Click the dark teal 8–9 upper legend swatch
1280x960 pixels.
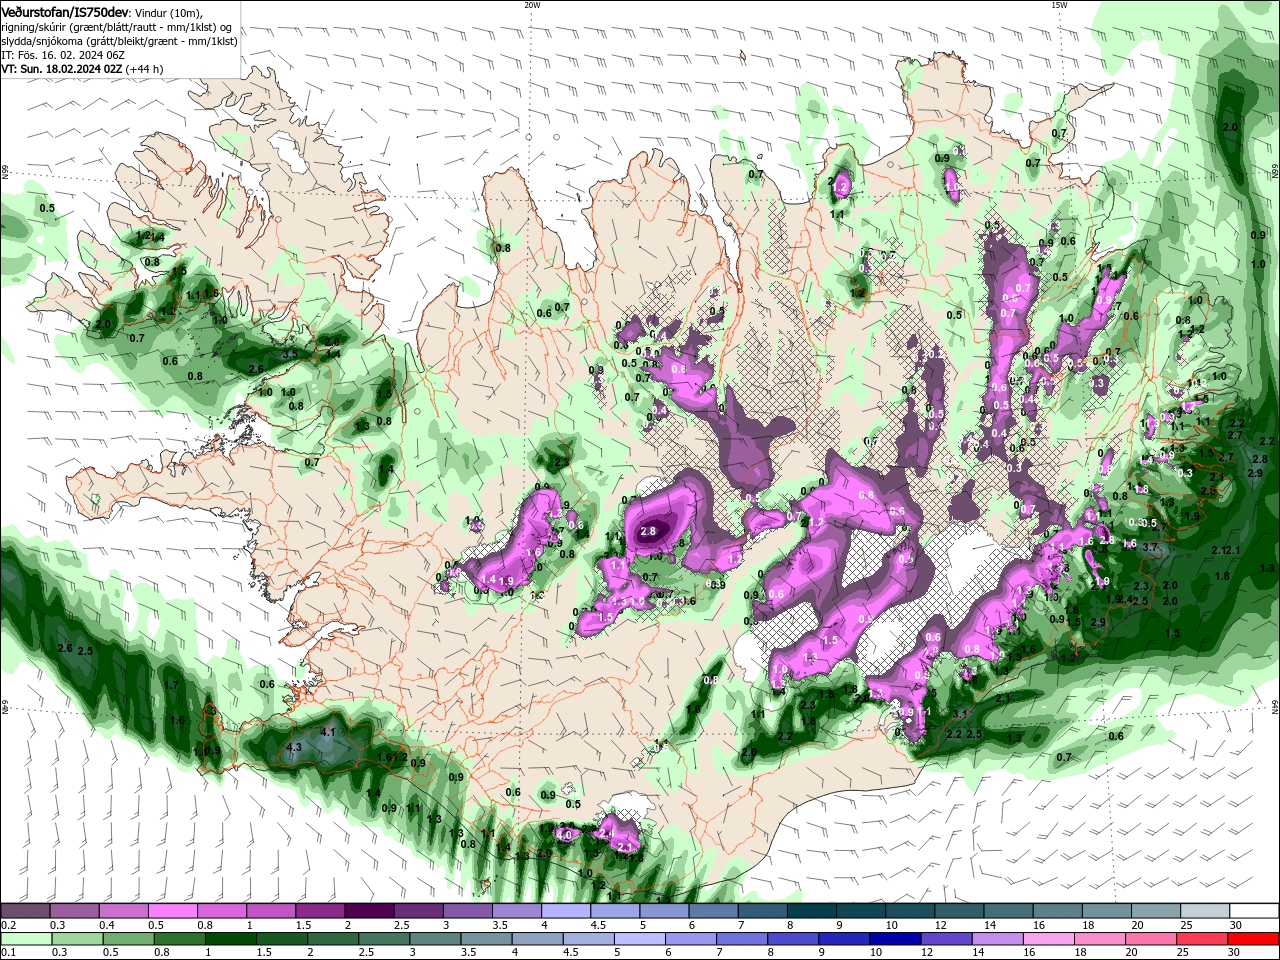coord(811,912)
